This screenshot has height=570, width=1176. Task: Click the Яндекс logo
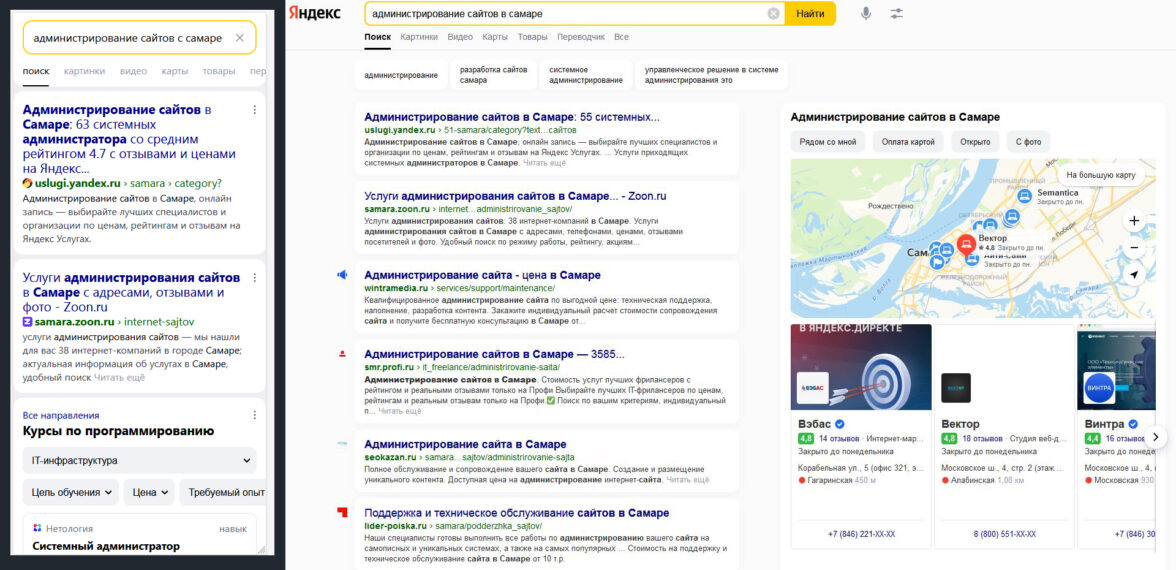315,13
